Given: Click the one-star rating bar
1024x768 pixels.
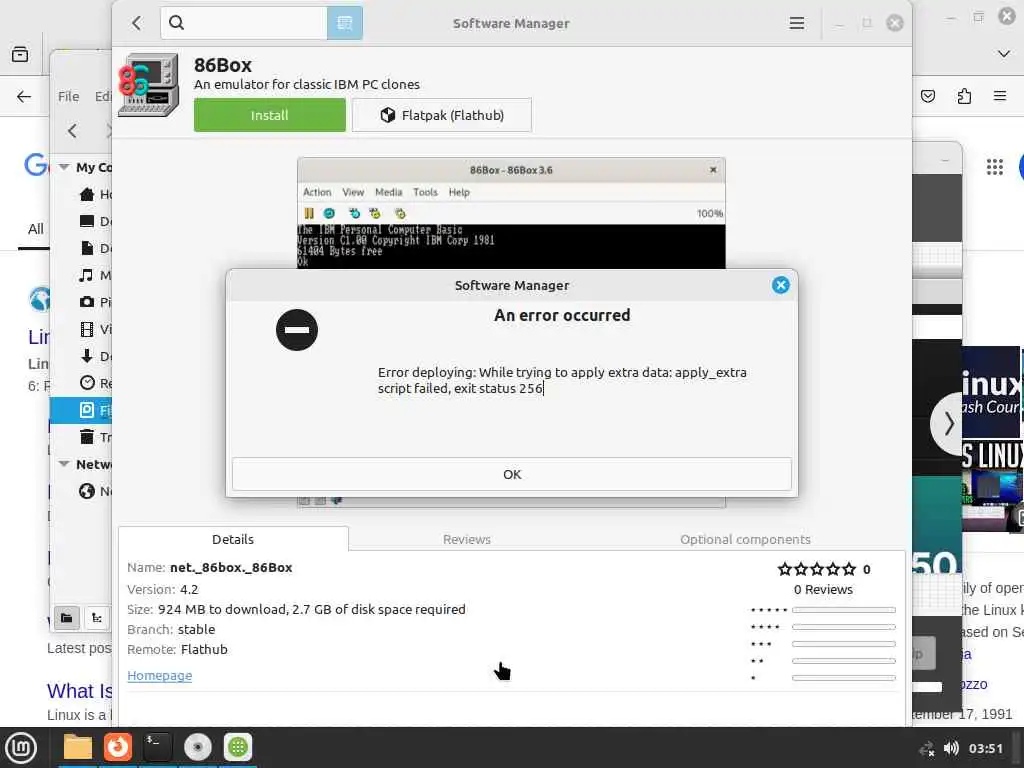Looking at the screenshot, I should pyautogui.click(x=844, y=678).
